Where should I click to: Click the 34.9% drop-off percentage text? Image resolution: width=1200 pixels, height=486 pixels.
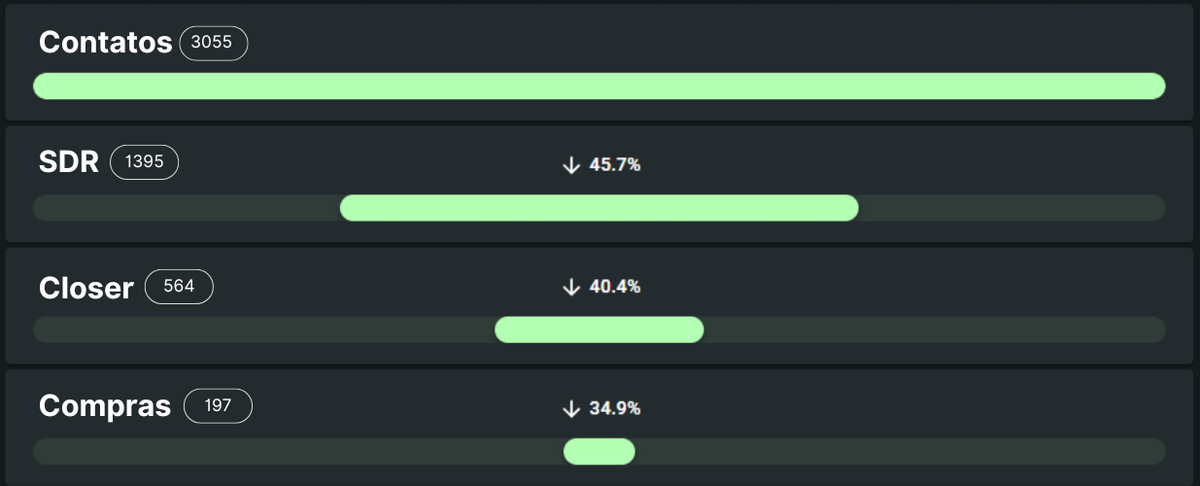tap(615, 409)
